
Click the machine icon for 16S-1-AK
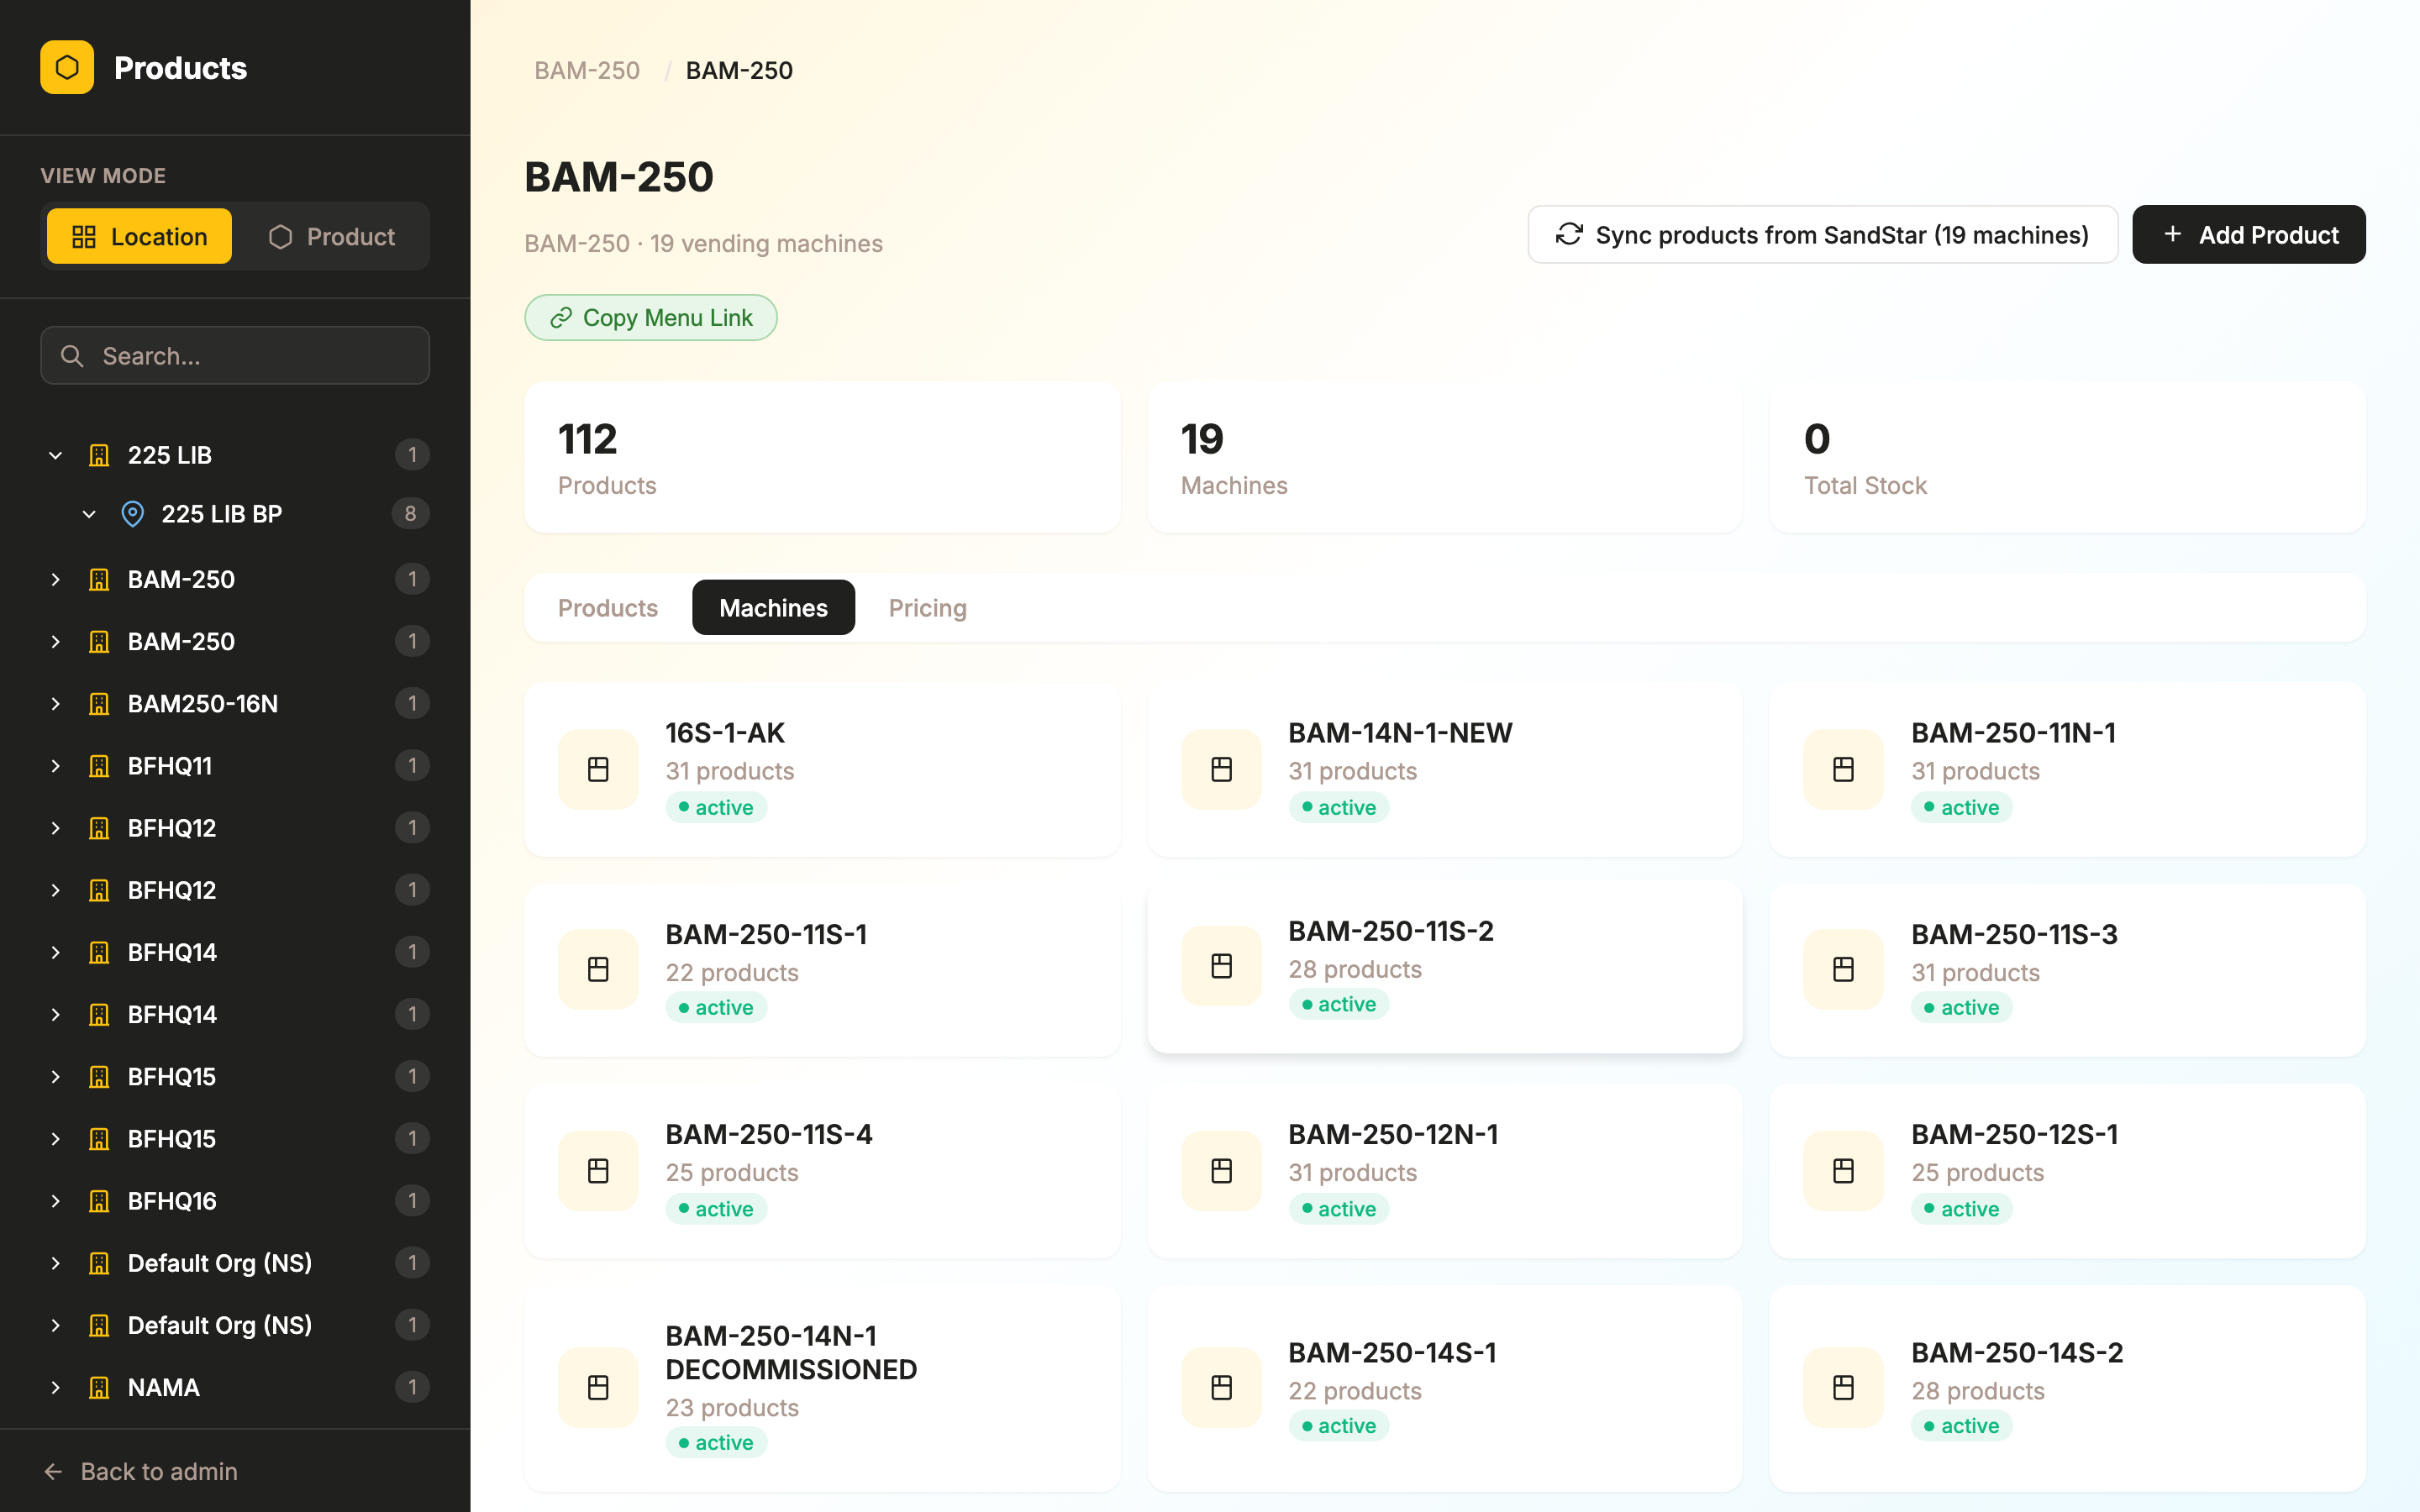598,769
